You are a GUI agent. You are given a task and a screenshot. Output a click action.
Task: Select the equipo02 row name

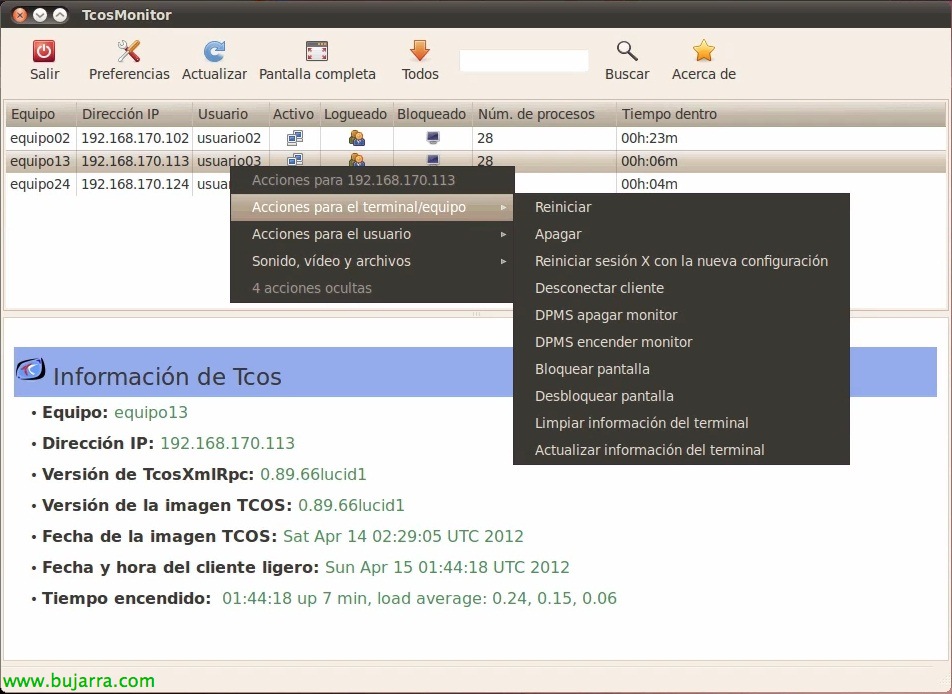[x=40, y=138]
